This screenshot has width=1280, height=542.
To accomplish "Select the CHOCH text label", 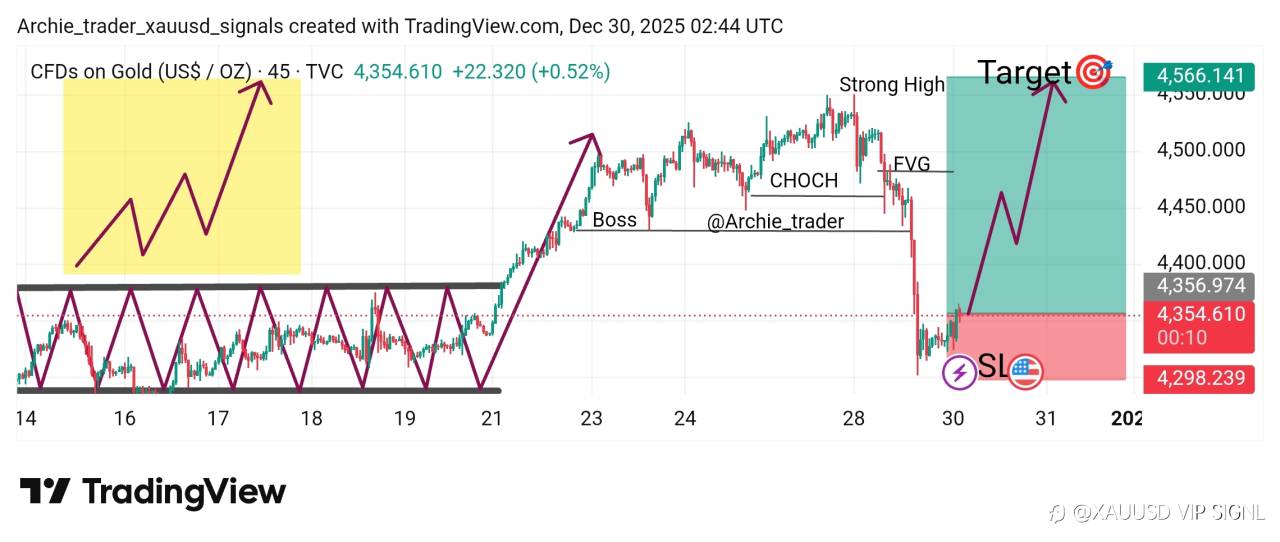I will coord(804,181).
